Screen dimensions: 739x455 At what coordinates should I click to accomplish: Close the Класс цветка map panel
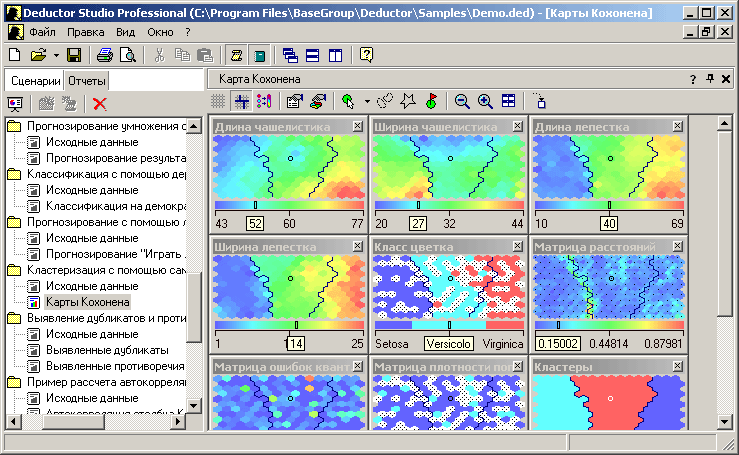coord(517,246)
